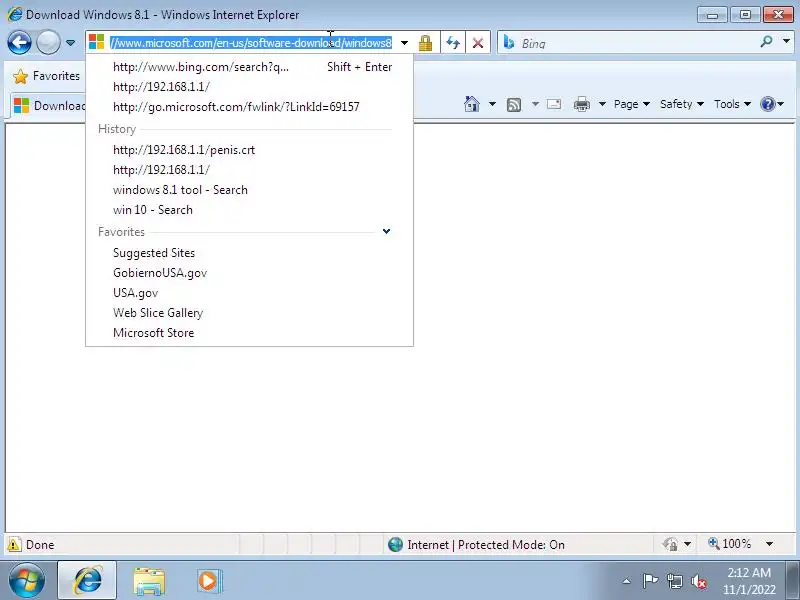The height and width of the screenshot is (600, 800).
Task: Open the search provider dropdown arrow
Action: [x=786, y=42]
